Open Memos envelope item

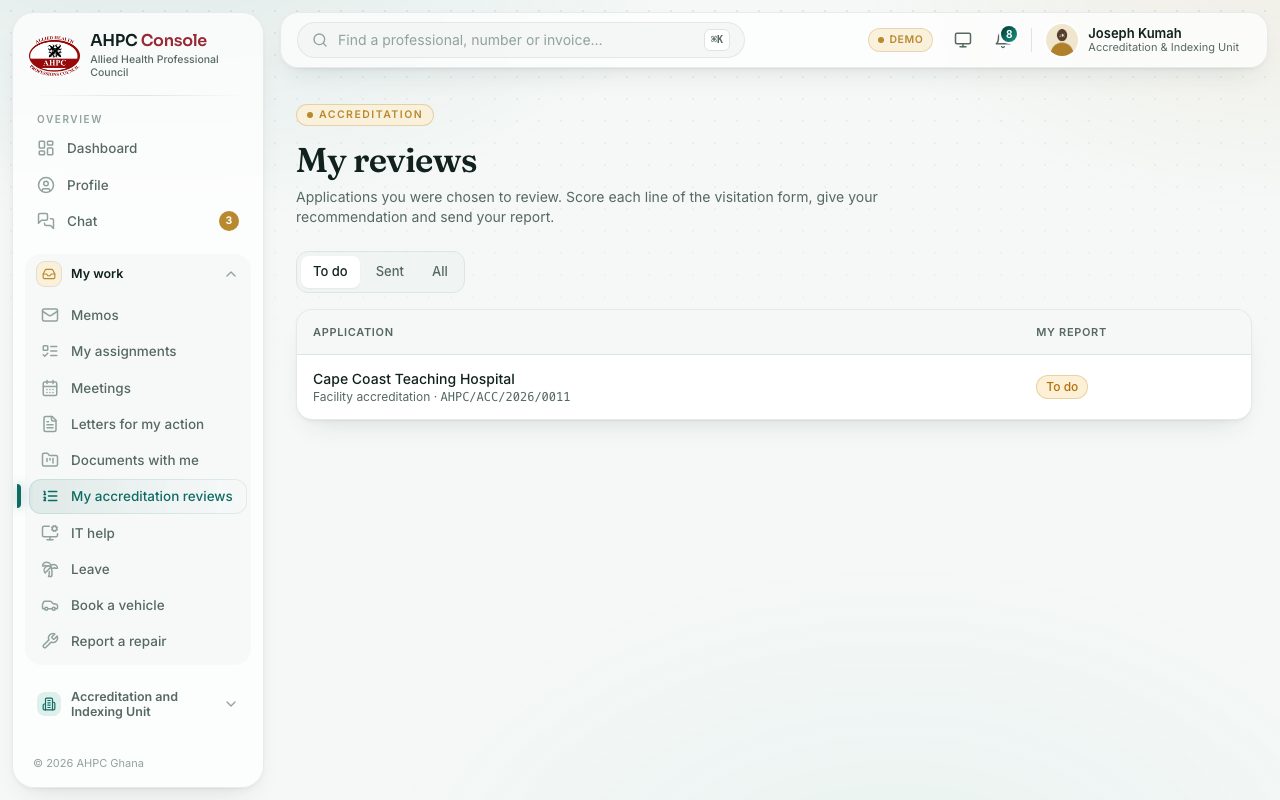[x=138, y=315]
